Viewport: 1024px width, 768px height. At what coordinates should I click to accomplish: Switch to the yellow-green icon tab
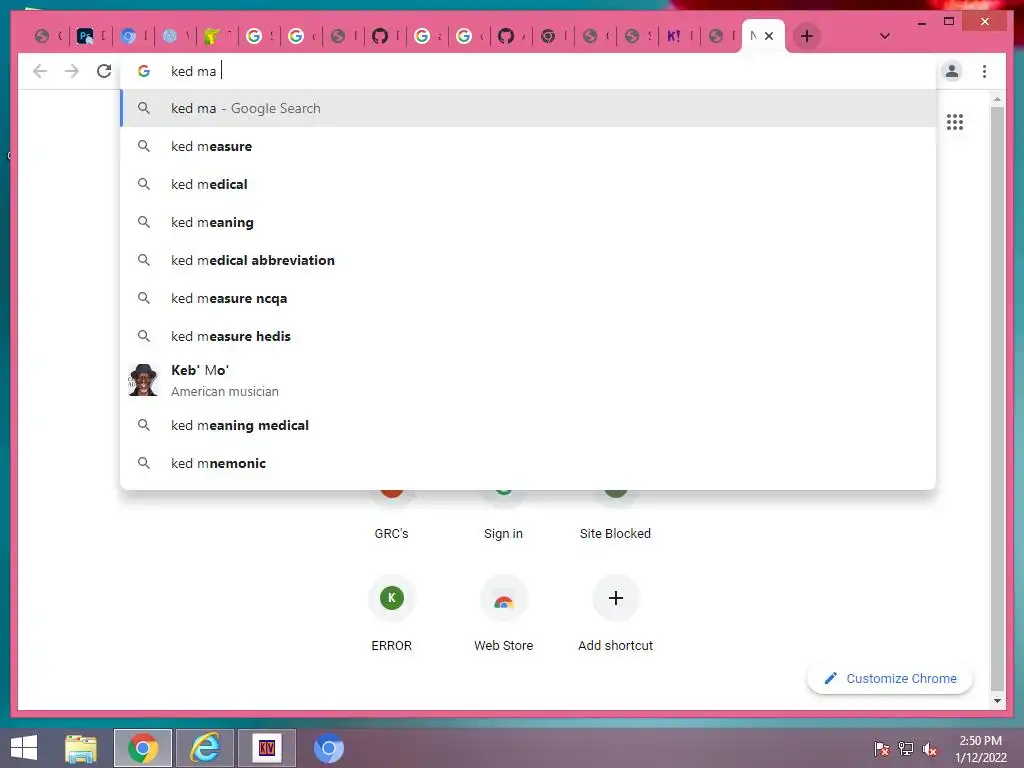(x=217, y=36)
